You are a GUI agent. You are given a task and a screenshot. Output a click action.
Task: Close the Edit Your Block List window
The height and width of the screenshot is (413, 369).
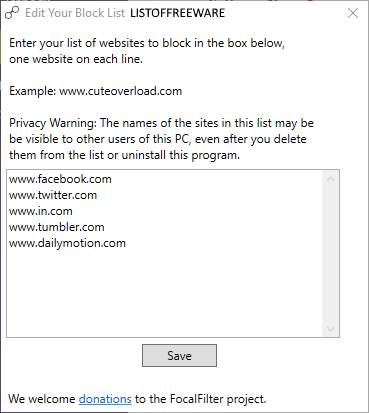(353, 13)
